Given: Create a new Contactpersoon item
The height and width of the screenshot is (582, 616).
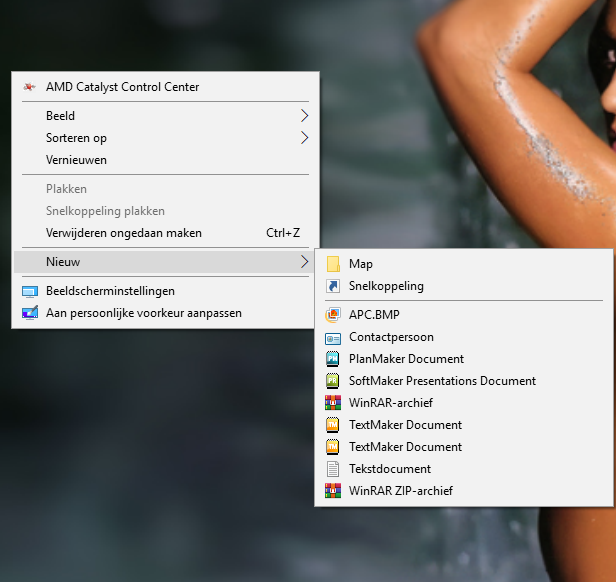Looking at the screenshot, I should [x=391, y=337].
